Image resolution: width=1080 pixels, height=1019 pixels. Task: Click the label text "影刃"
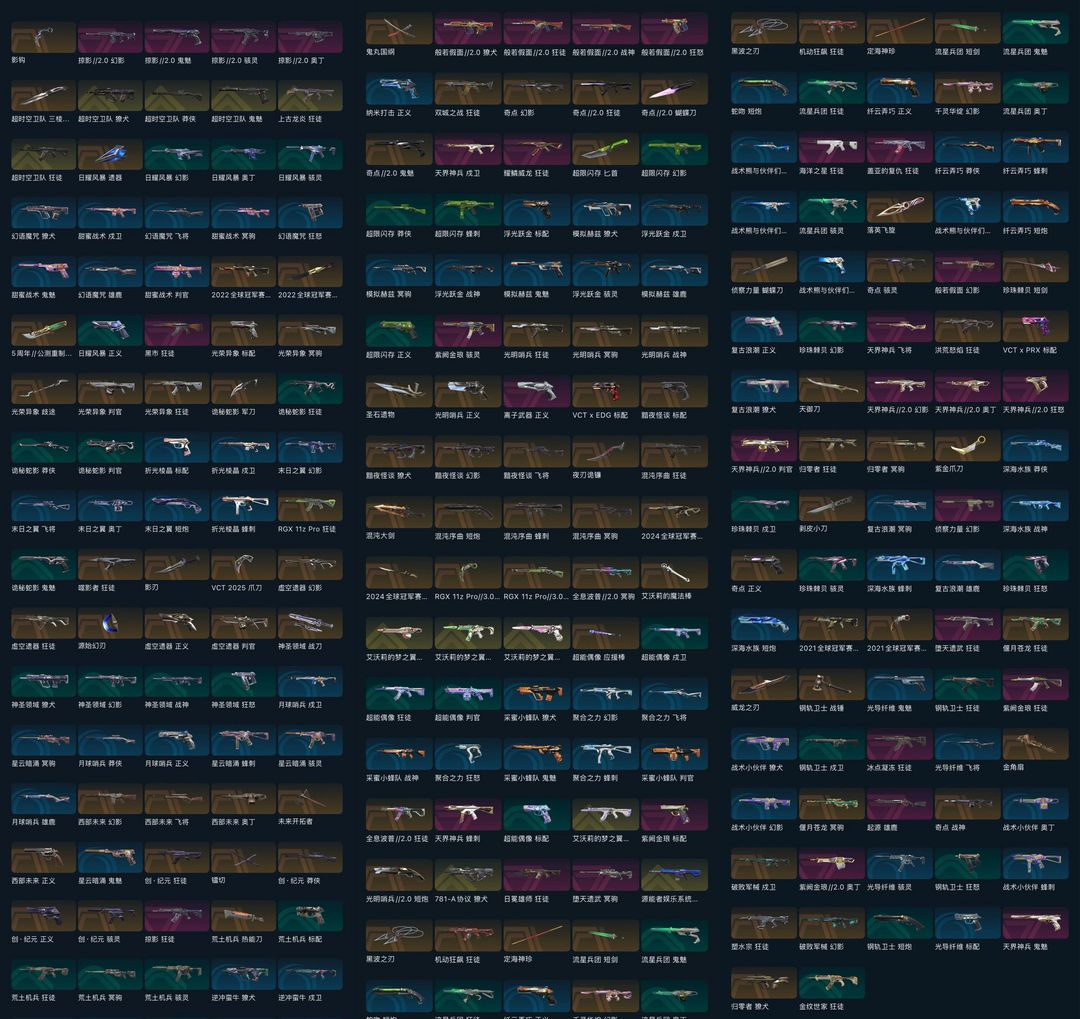click(x=152, y=588)
